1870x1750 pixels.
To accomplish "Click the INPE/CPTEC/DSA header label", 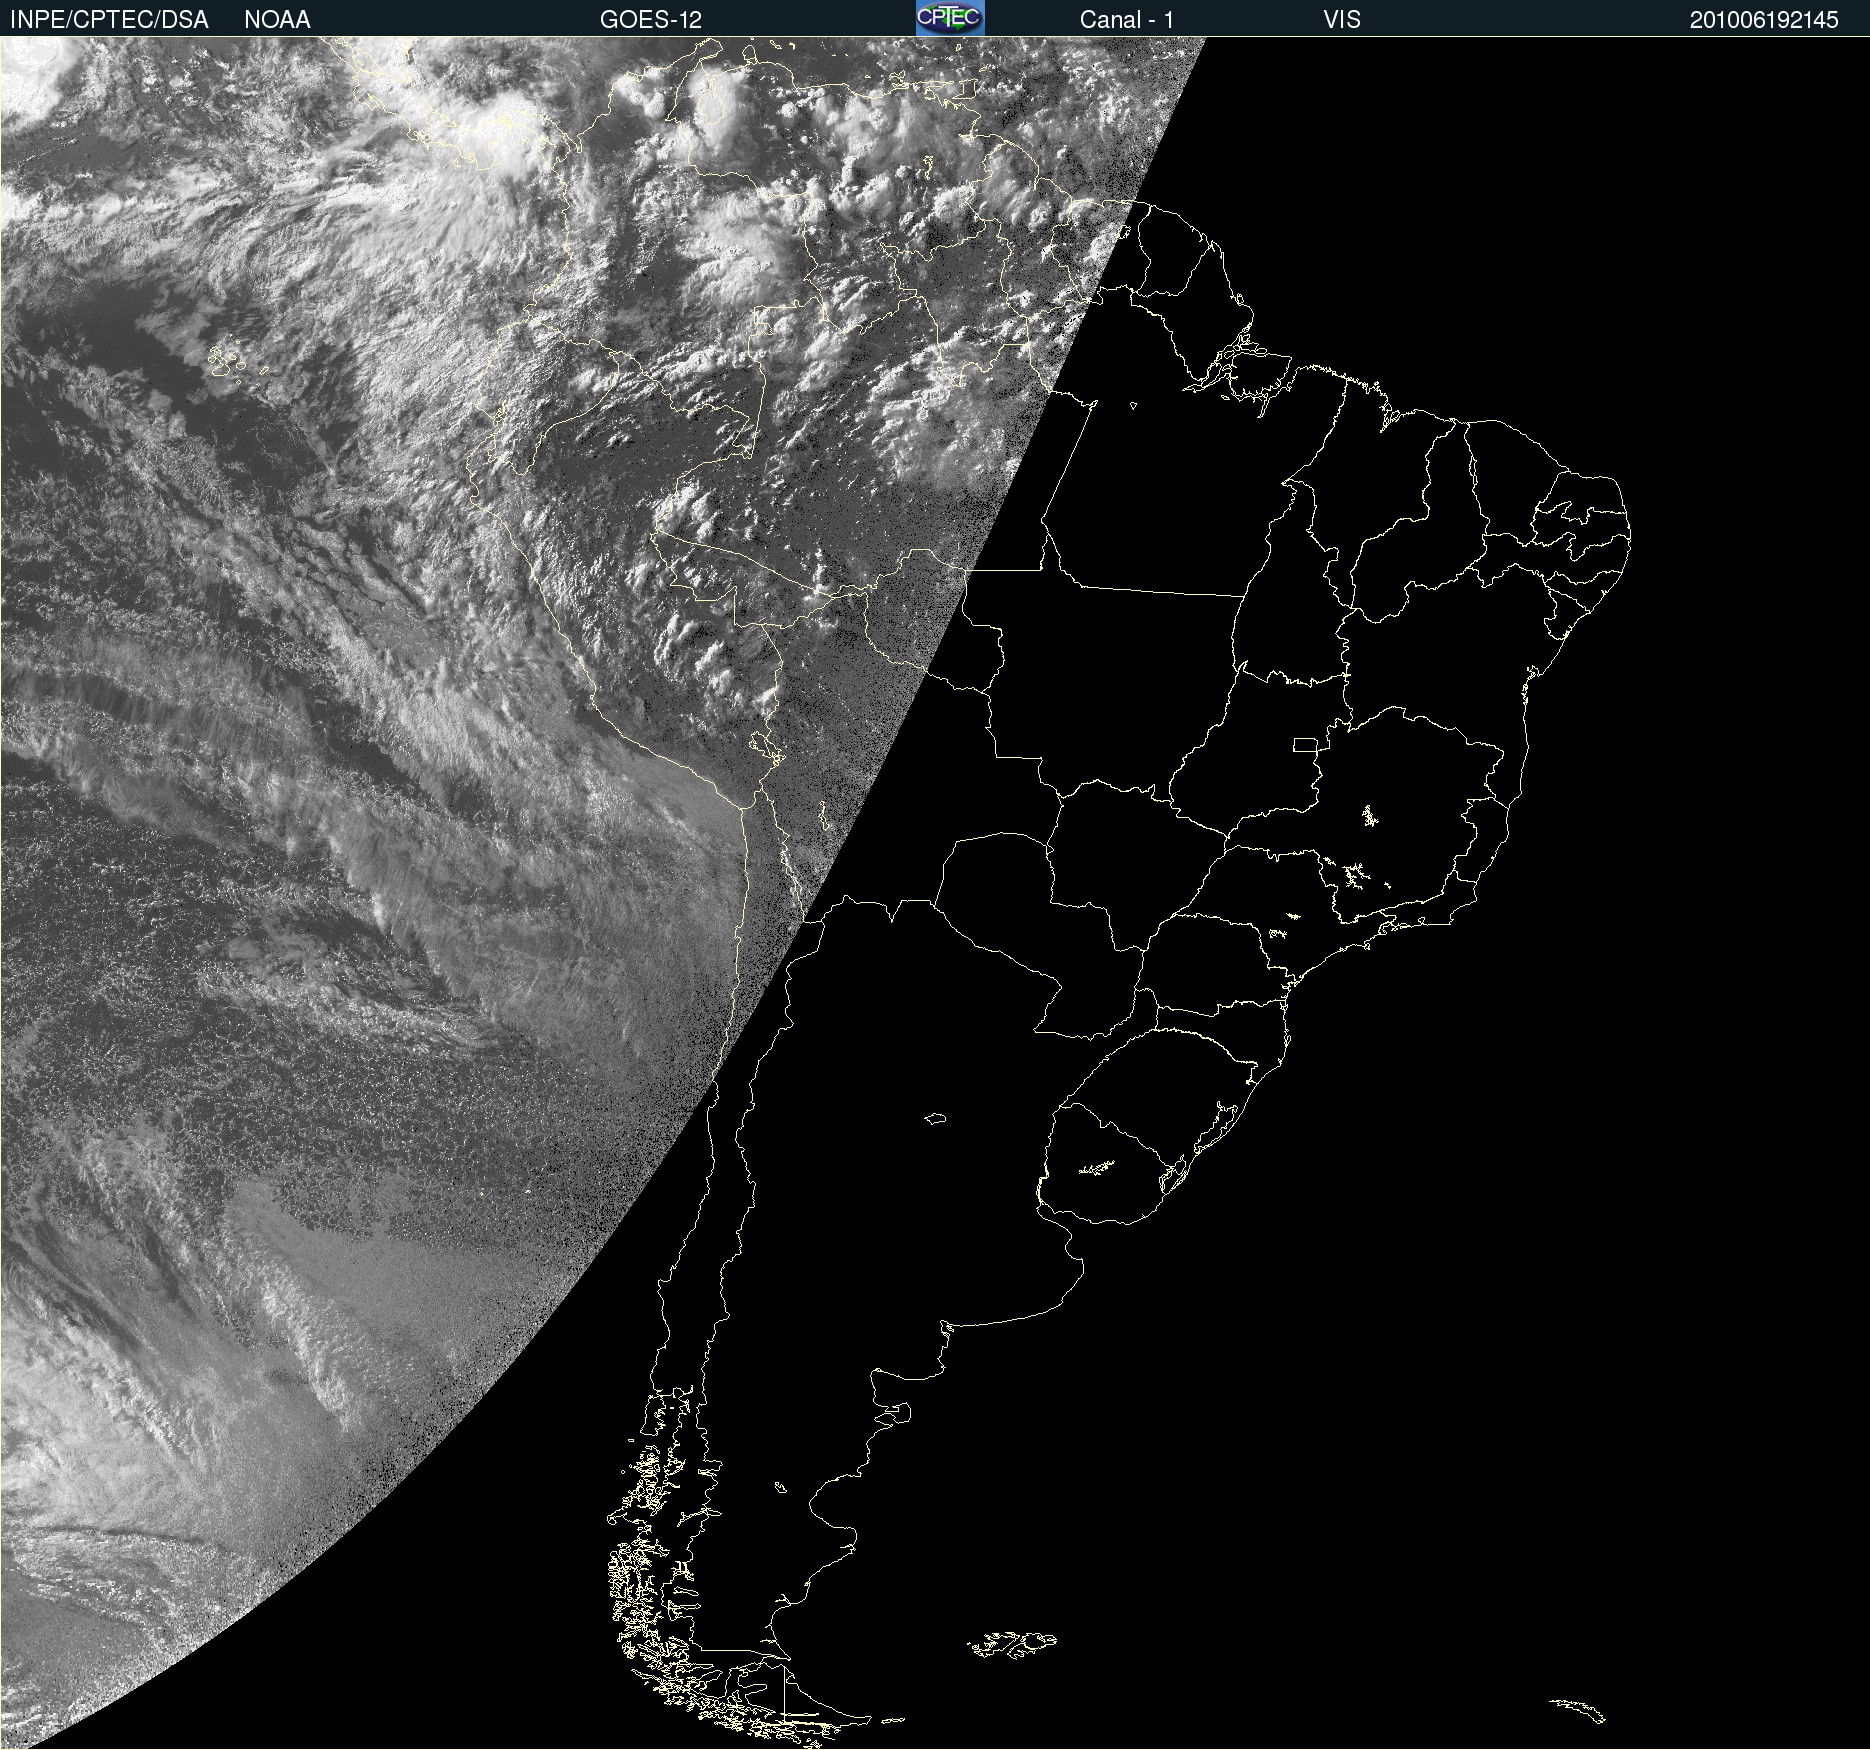I will [109, 20].
